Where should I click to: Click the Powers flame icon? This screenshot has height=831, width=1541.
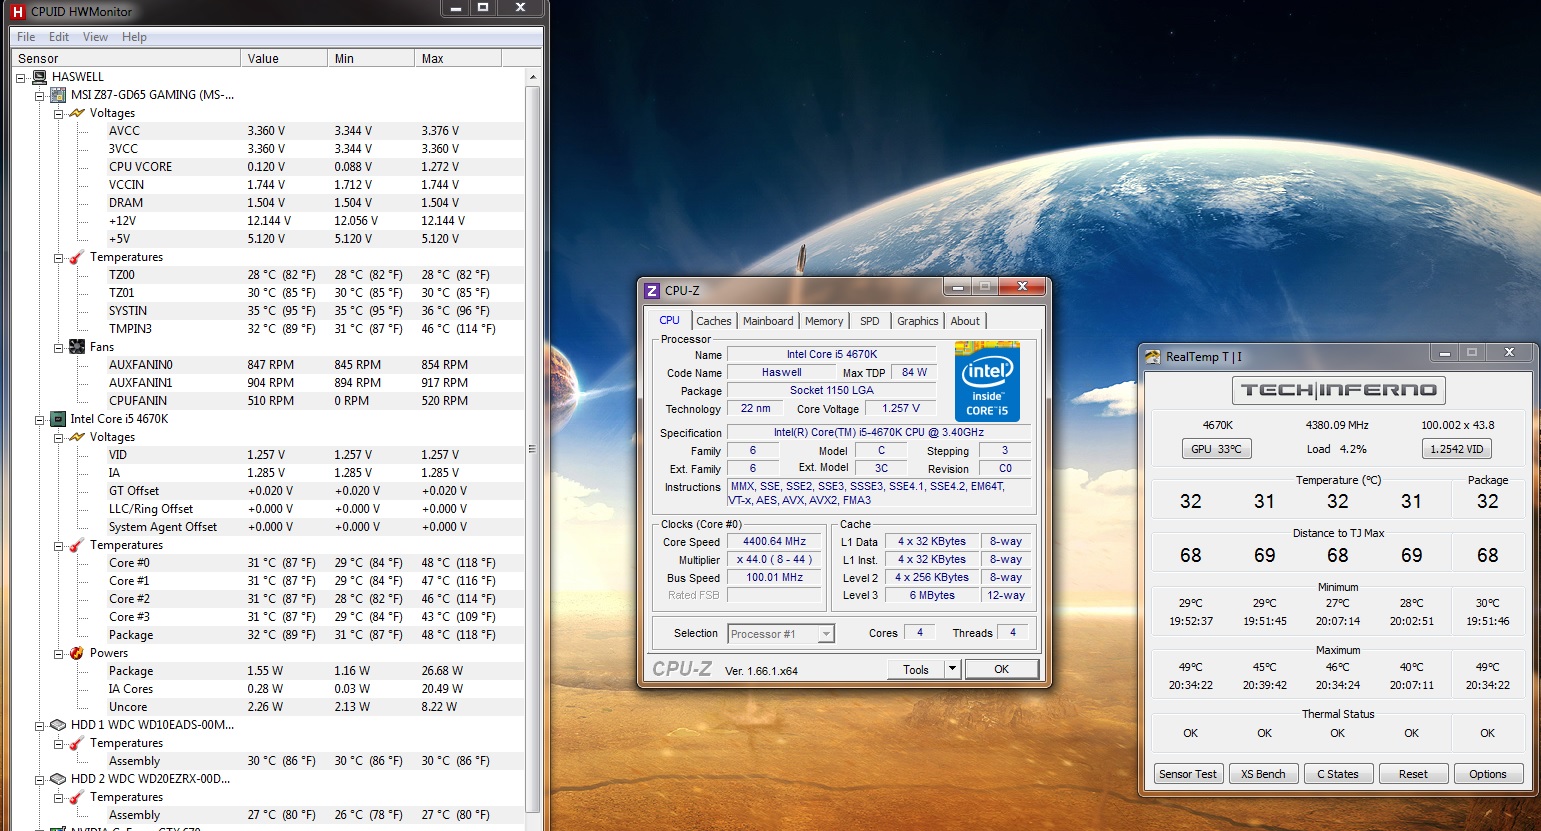click(x=77, y=653)
